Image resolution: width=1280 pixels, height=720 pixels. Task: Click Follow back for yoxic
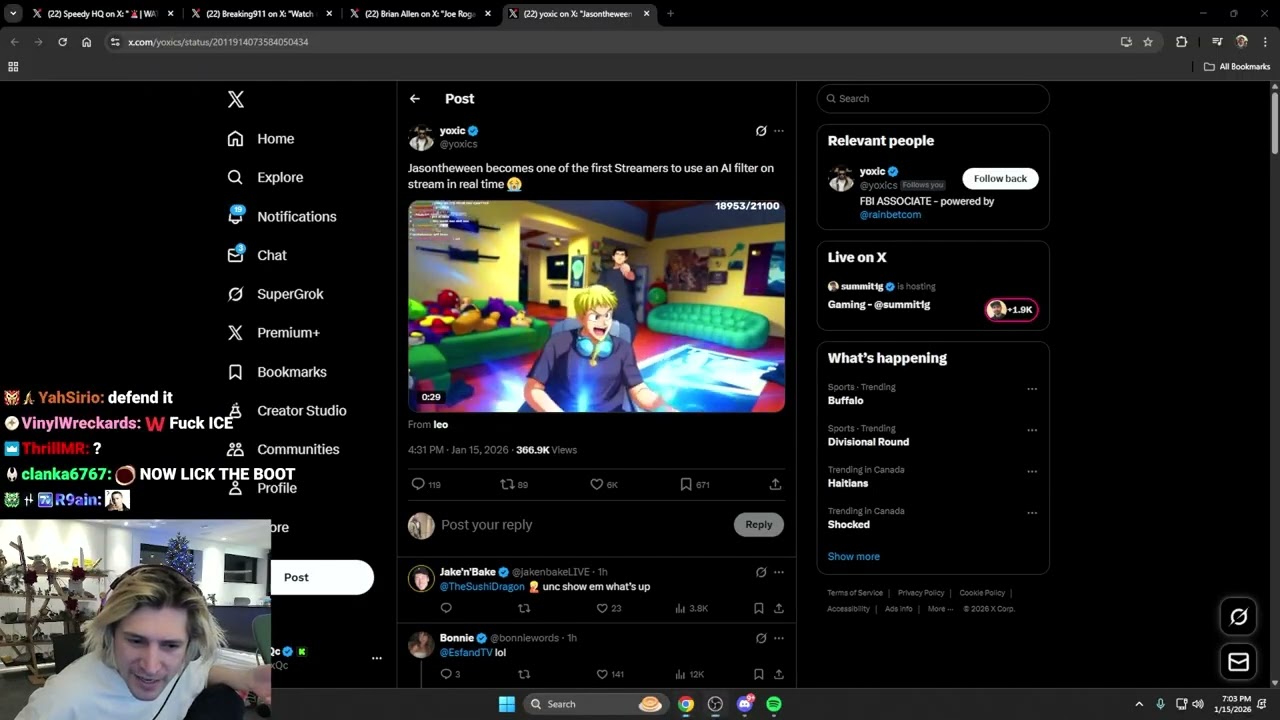[x=1000, y=178]
